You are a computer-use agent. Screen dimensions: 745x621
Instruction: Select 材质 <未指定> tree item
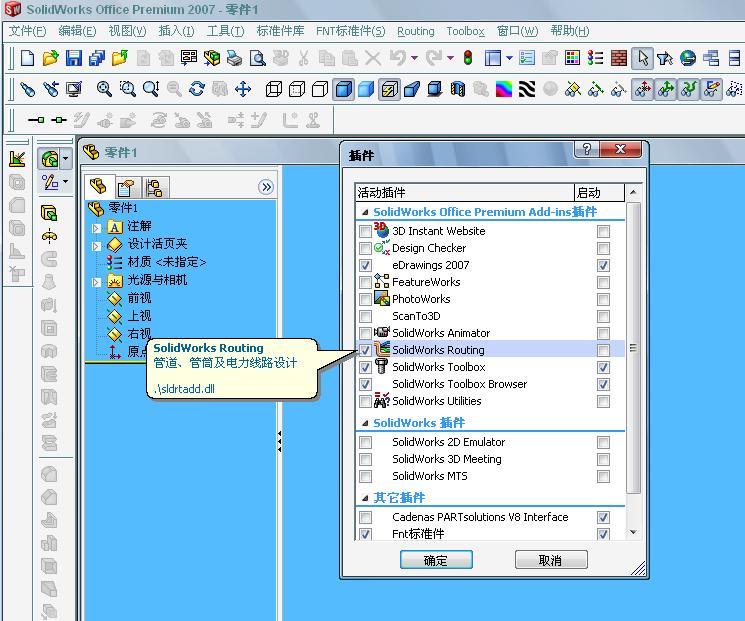coord(166,262)
